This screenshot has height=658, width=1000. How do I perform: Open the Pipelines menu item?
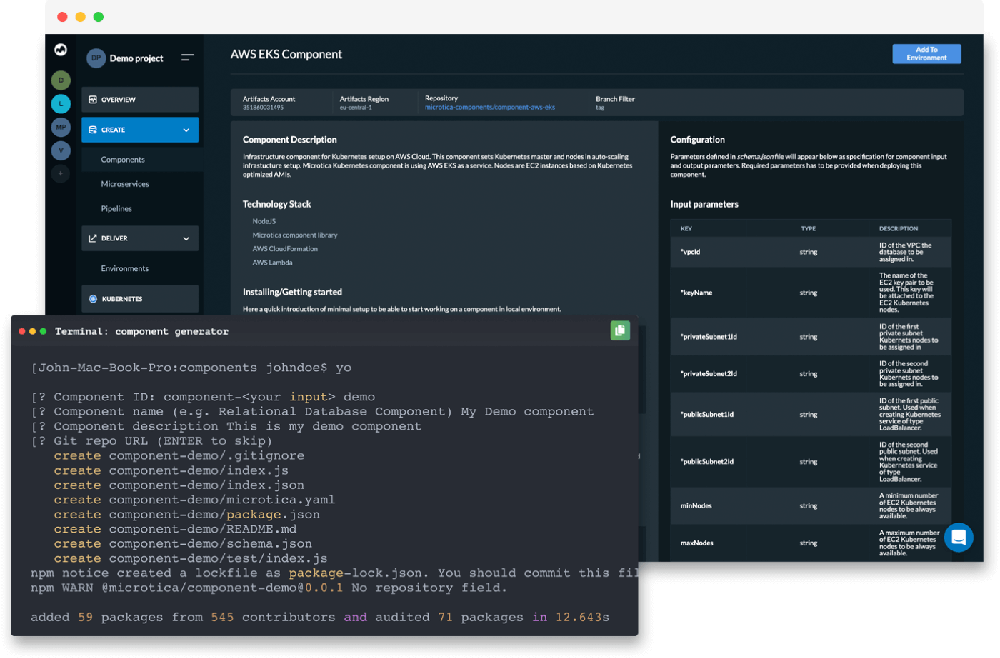(x=116, y=208)
